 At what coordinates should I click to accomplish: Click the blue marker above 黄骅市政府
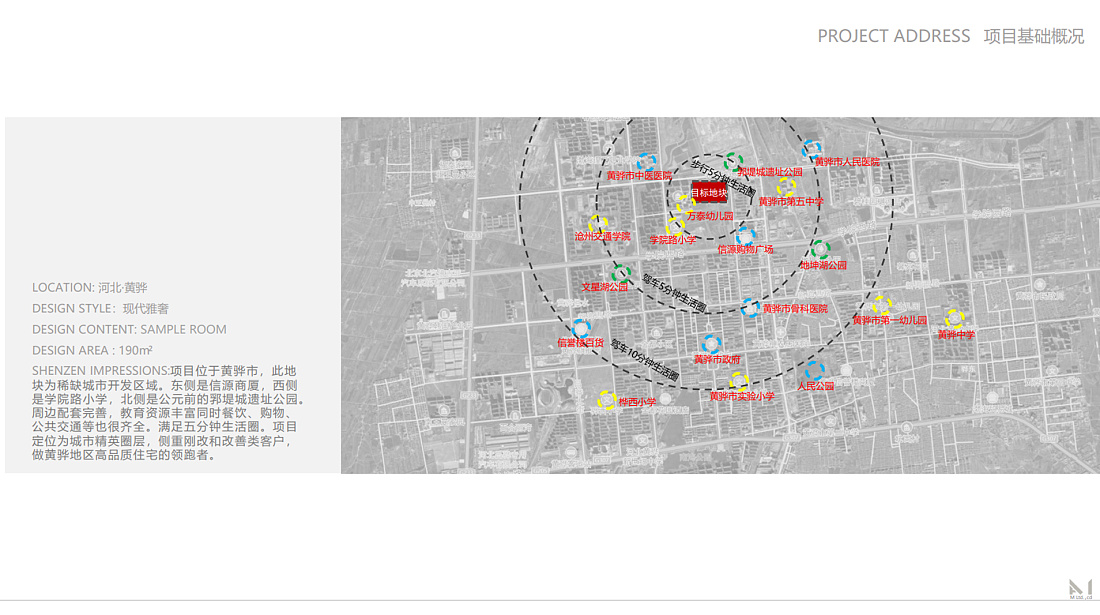tap(711, 345)
